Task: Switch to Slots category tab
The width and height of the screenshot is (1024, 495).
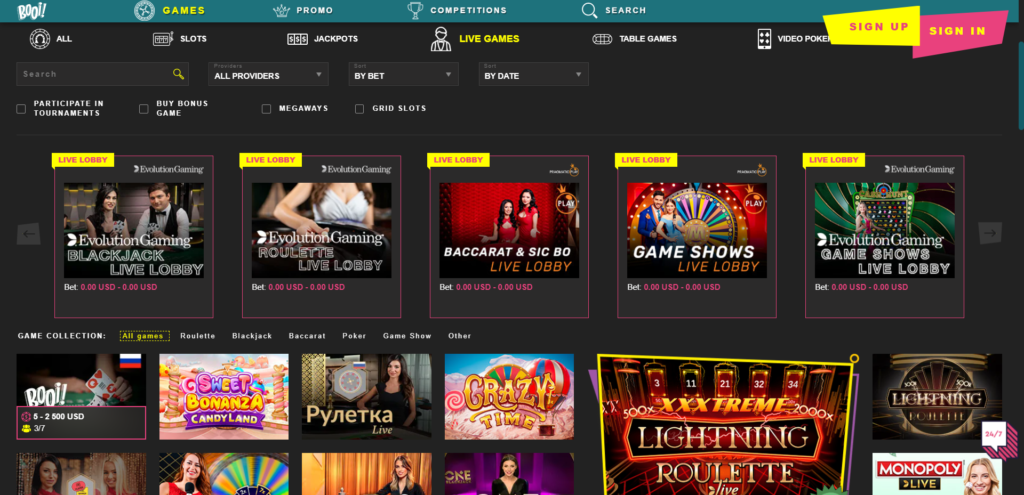Action: pos(193,39)
